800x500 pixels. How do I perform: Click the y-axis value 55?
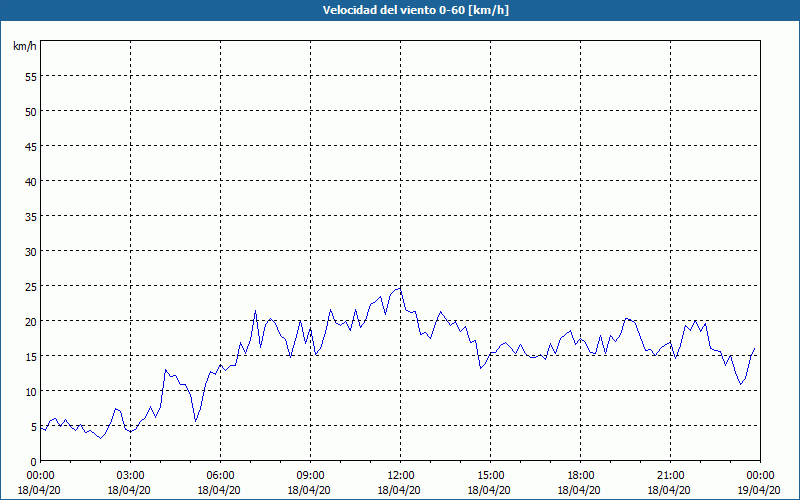pyautogui.click(x=31, y=77)
